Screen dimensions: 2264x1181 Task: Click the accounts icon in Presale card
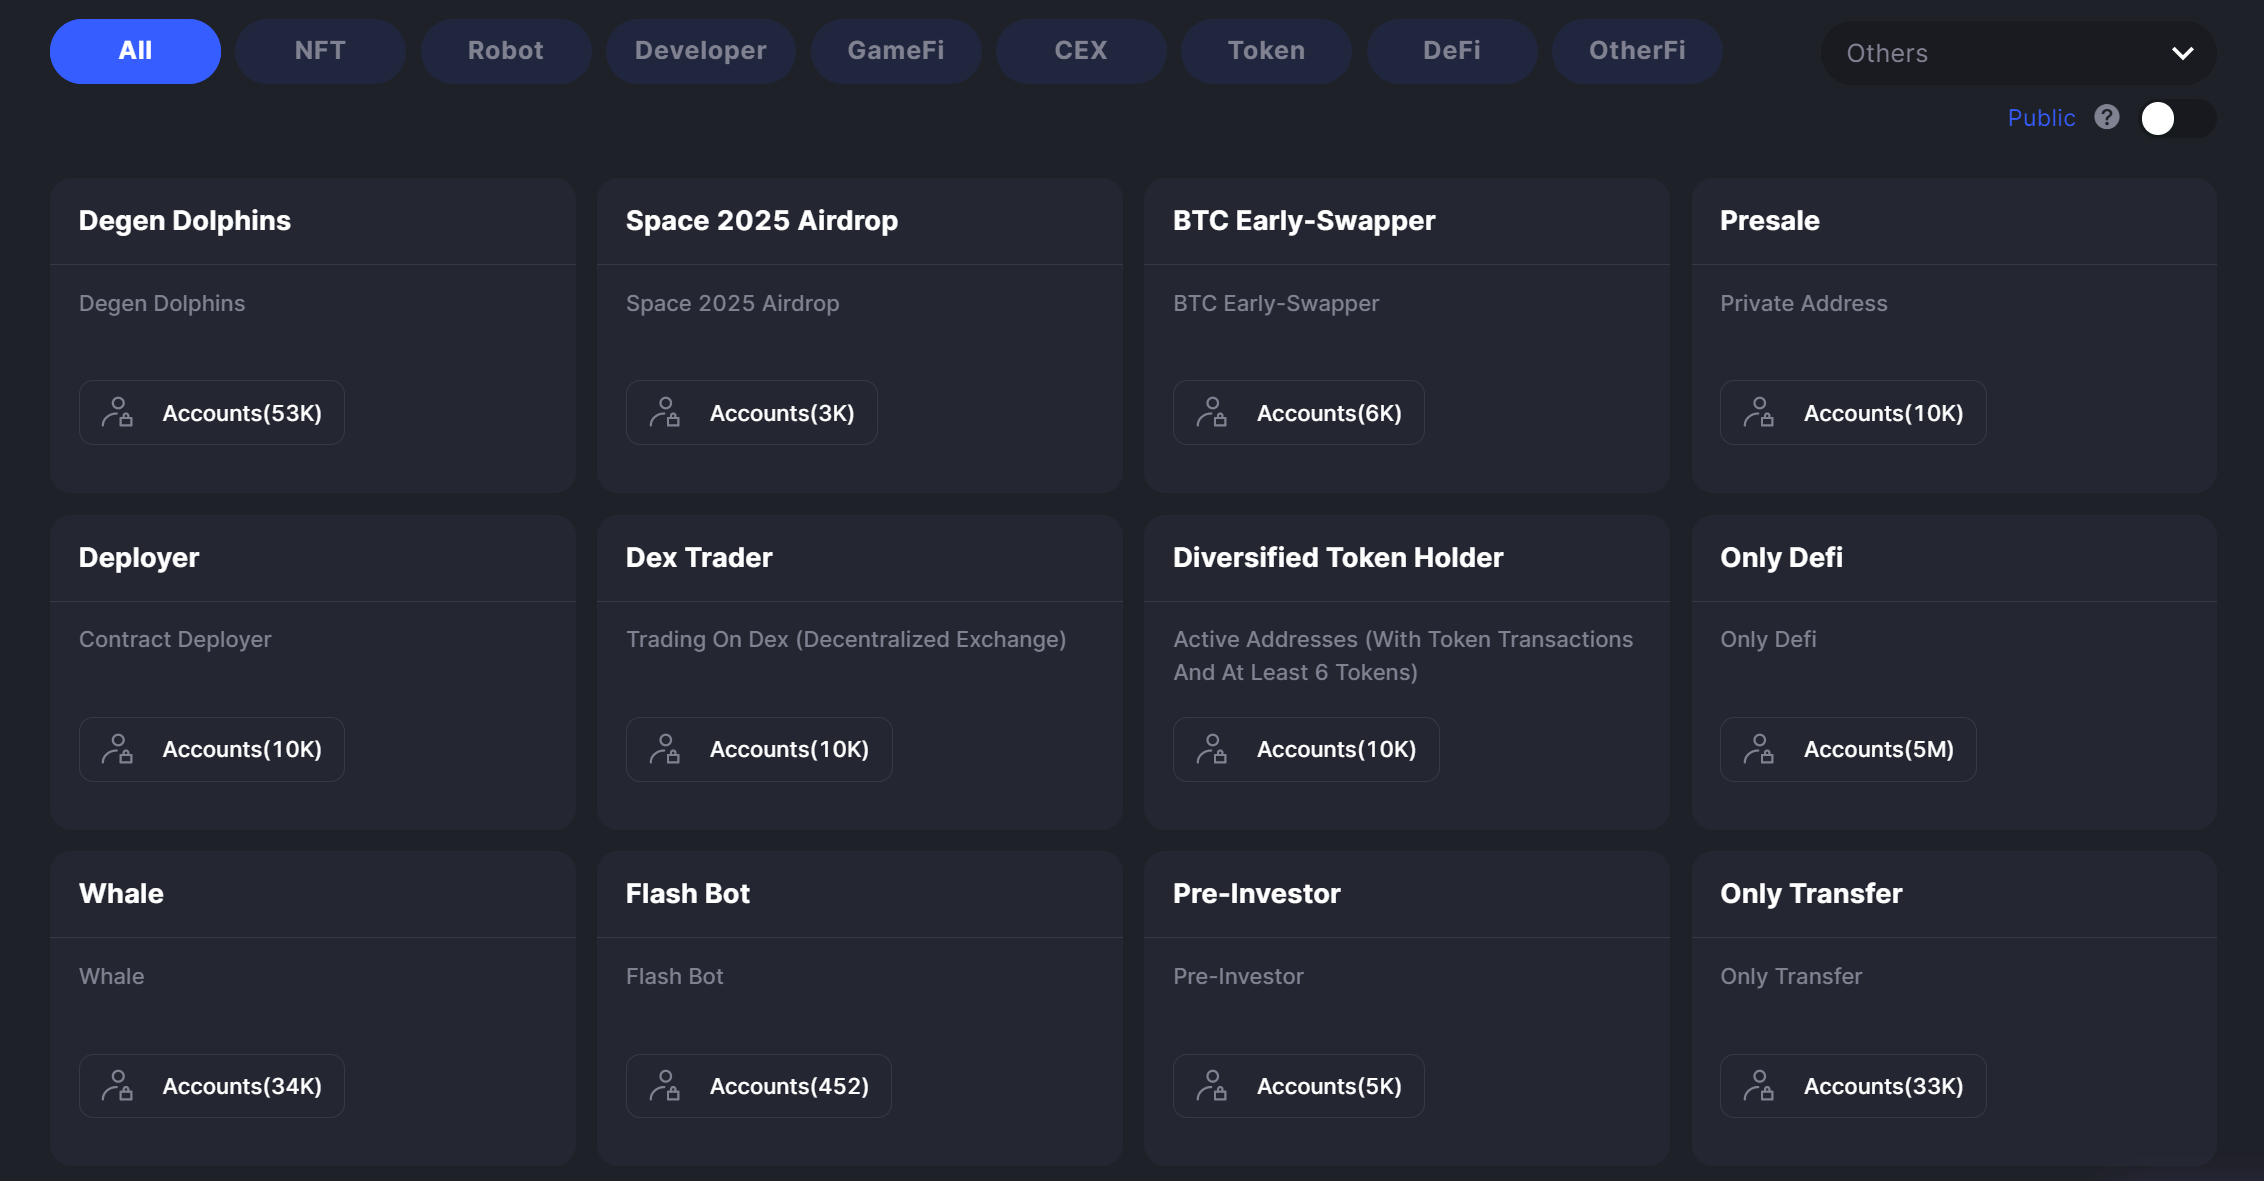tap(1759, 412)
